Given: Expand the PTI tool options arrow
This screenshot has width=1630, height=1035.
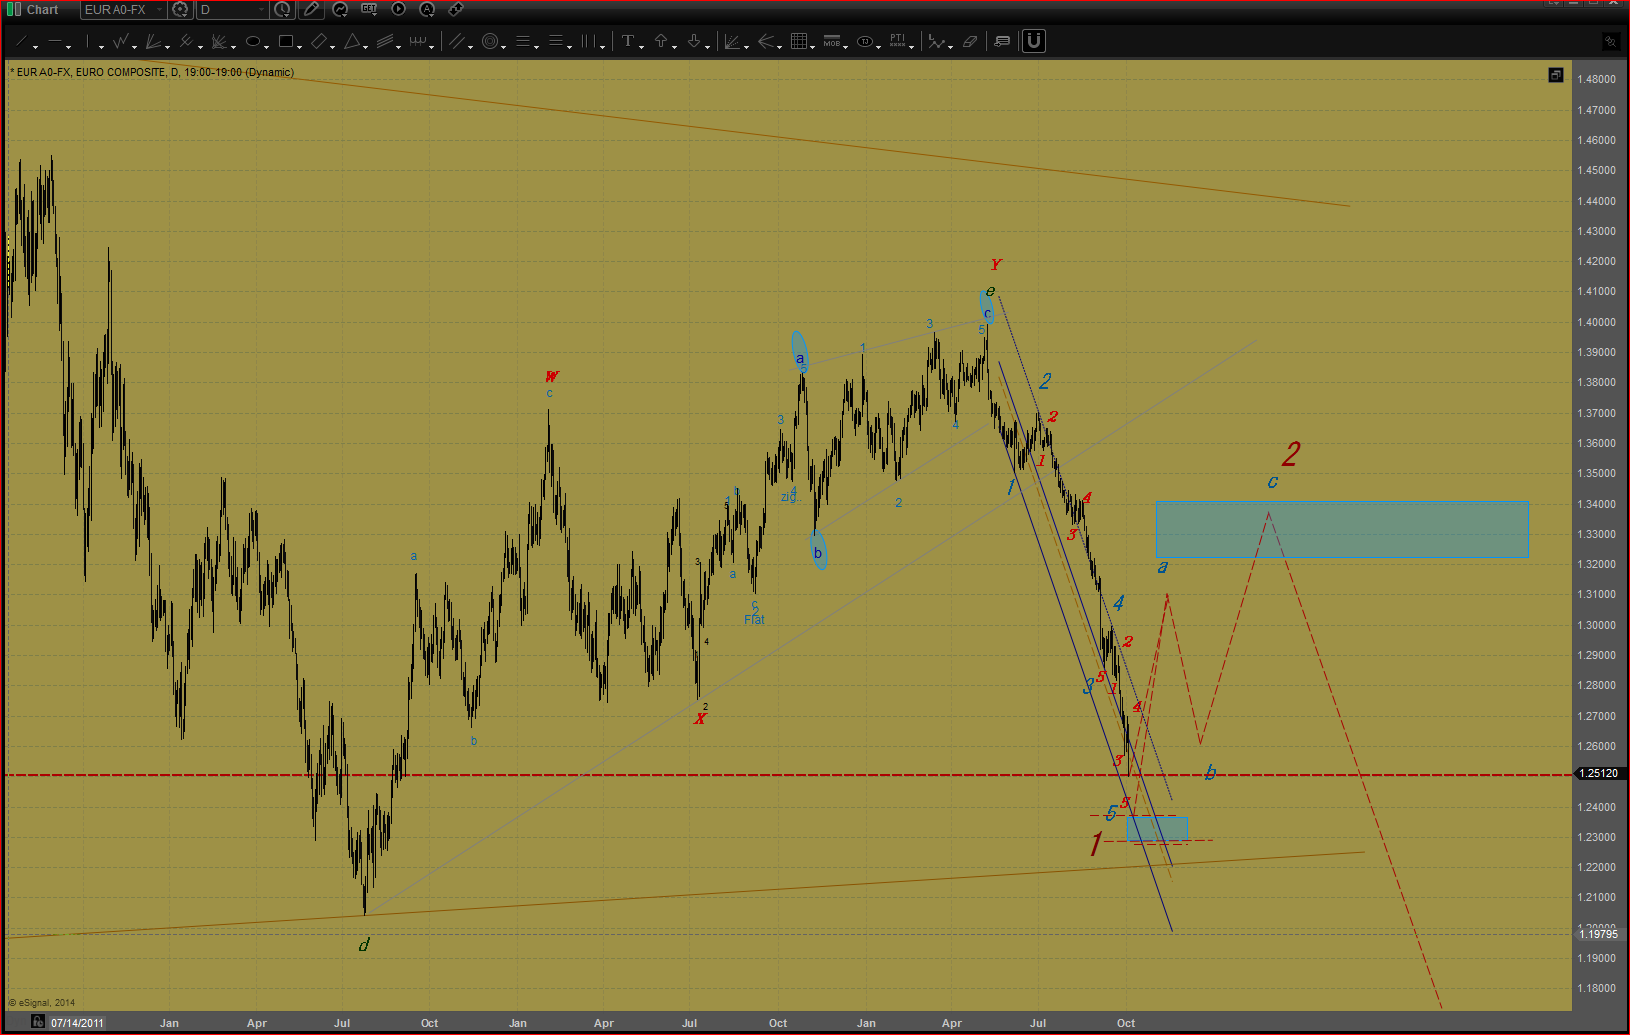Looking at the screenshot, I should pyautogui.click(x=912, y=46).
